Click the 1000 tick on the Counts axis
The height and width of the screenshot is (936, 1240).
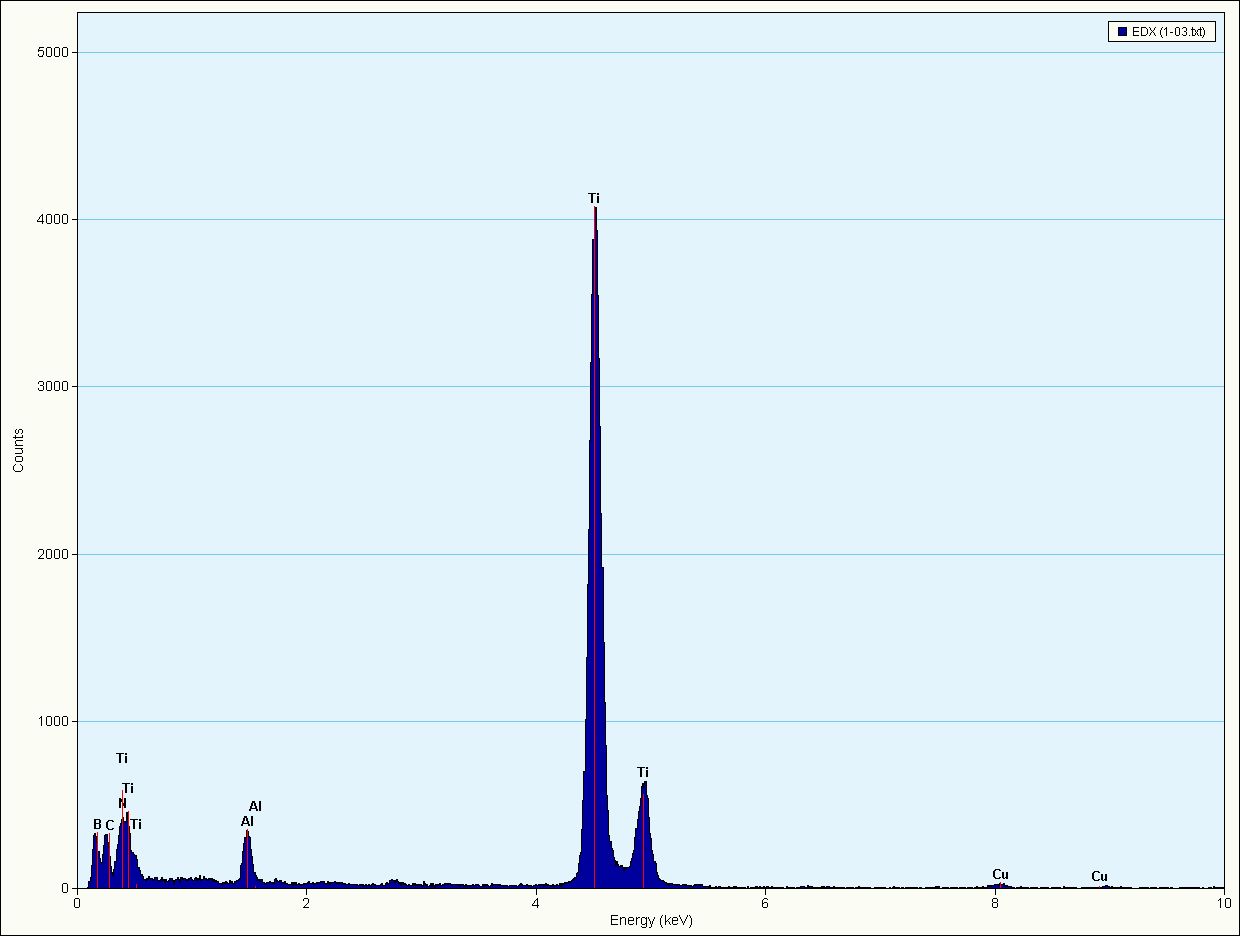click(x=53, y=721)
